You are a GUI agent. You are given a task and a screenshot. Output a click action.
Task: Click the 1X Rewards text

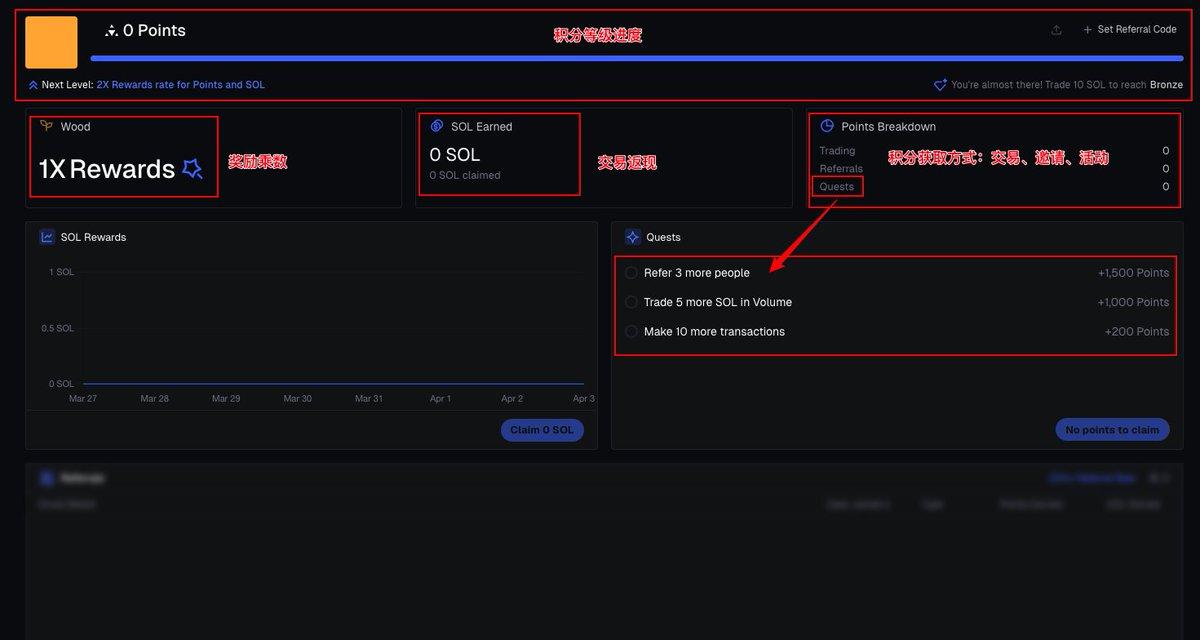(x=107, y=169)
